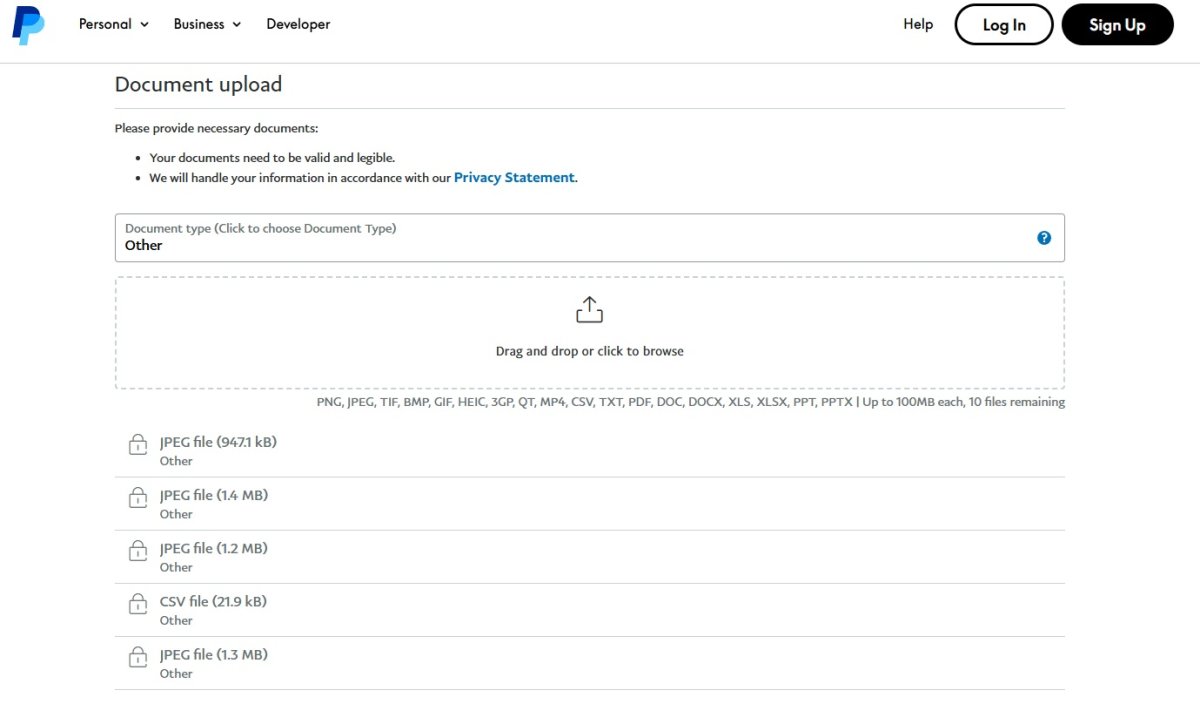Open the Help link in header
The height and width of the screenshot is (704, 1200).
[x=918, y=24]
